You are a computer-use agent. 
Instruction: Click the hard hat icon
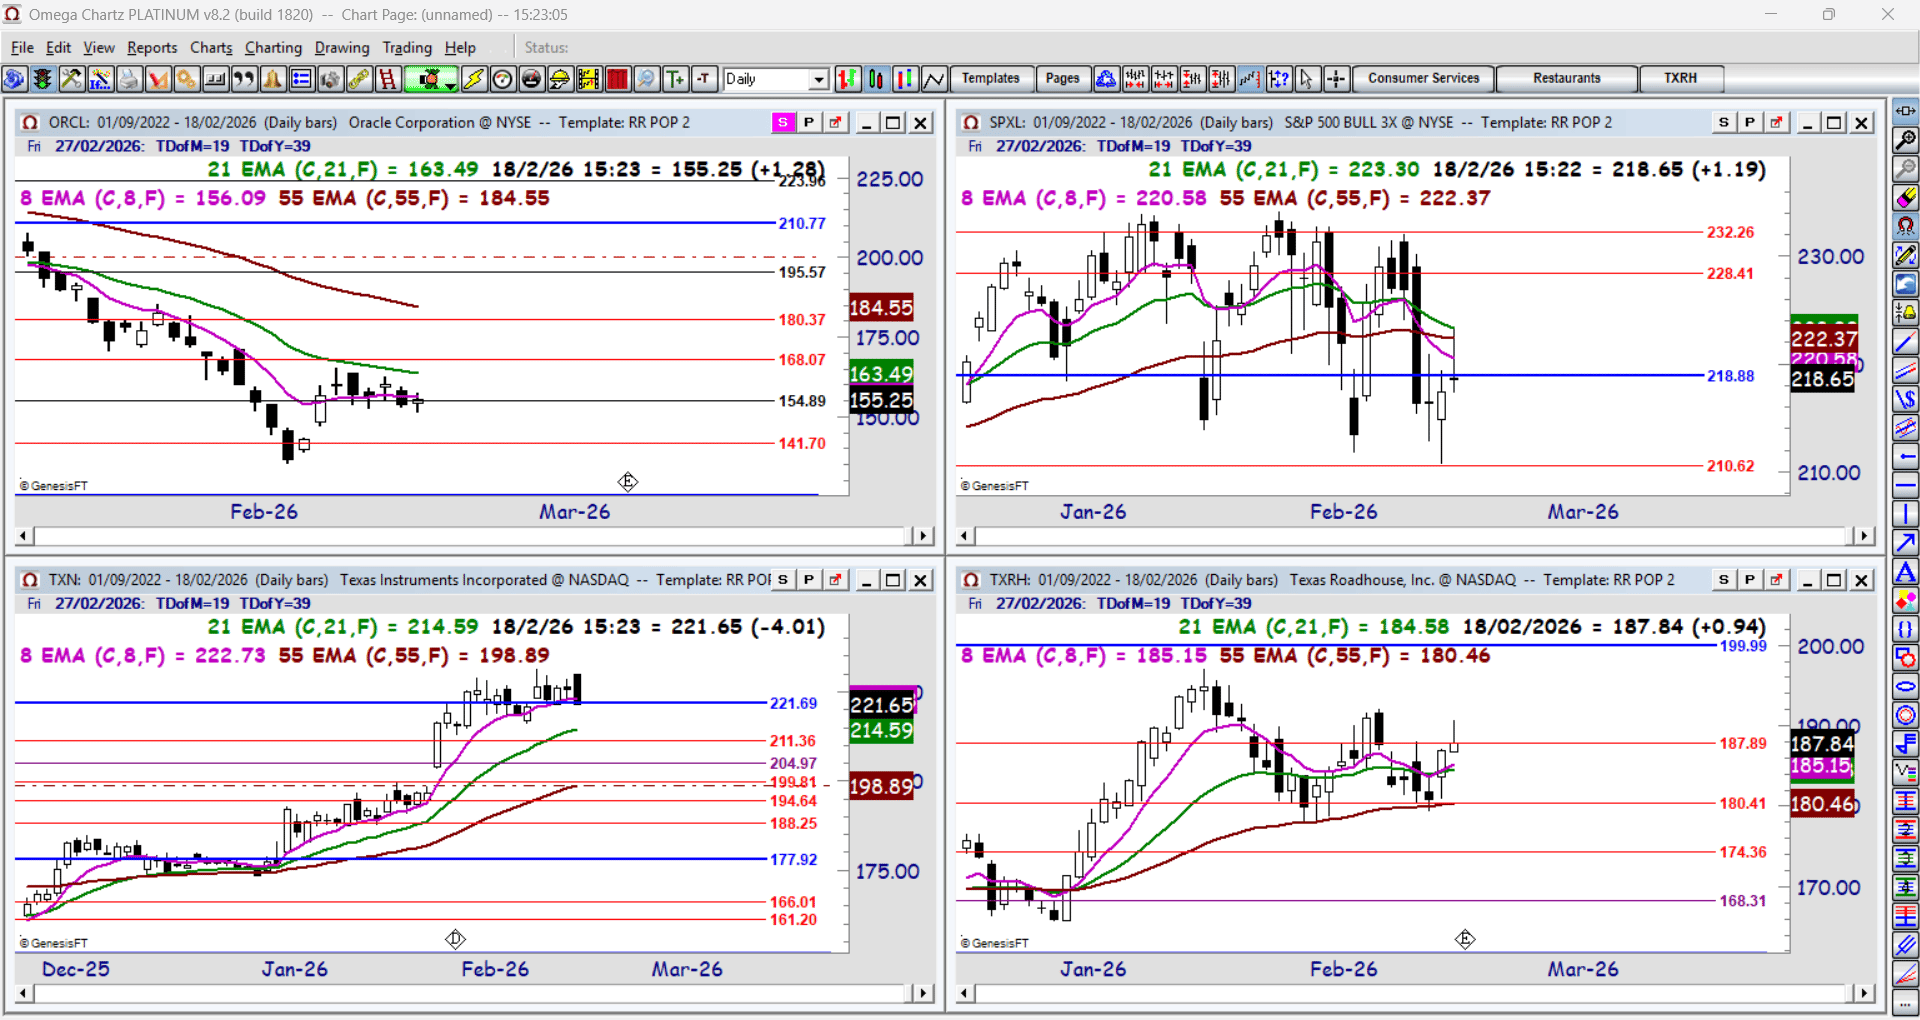(x=560, y=79)
